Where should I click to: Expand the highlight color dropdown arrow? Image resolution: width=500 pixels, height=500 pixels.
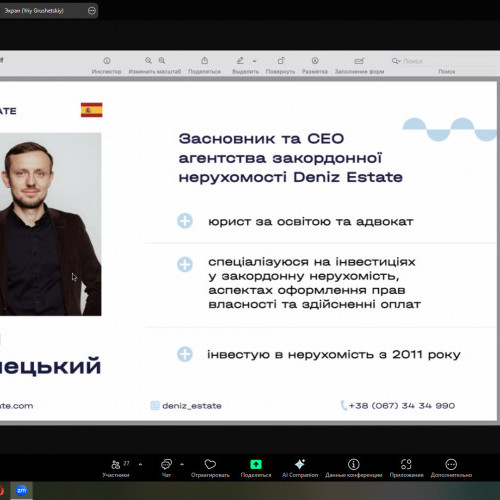coord(255,61)
